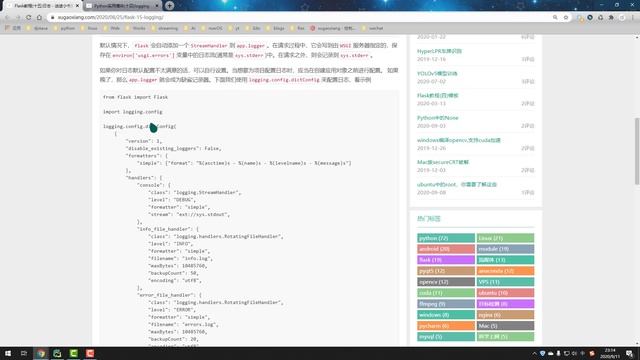
Task: Select the Mac (5) tag
Action: click(505, 326)
